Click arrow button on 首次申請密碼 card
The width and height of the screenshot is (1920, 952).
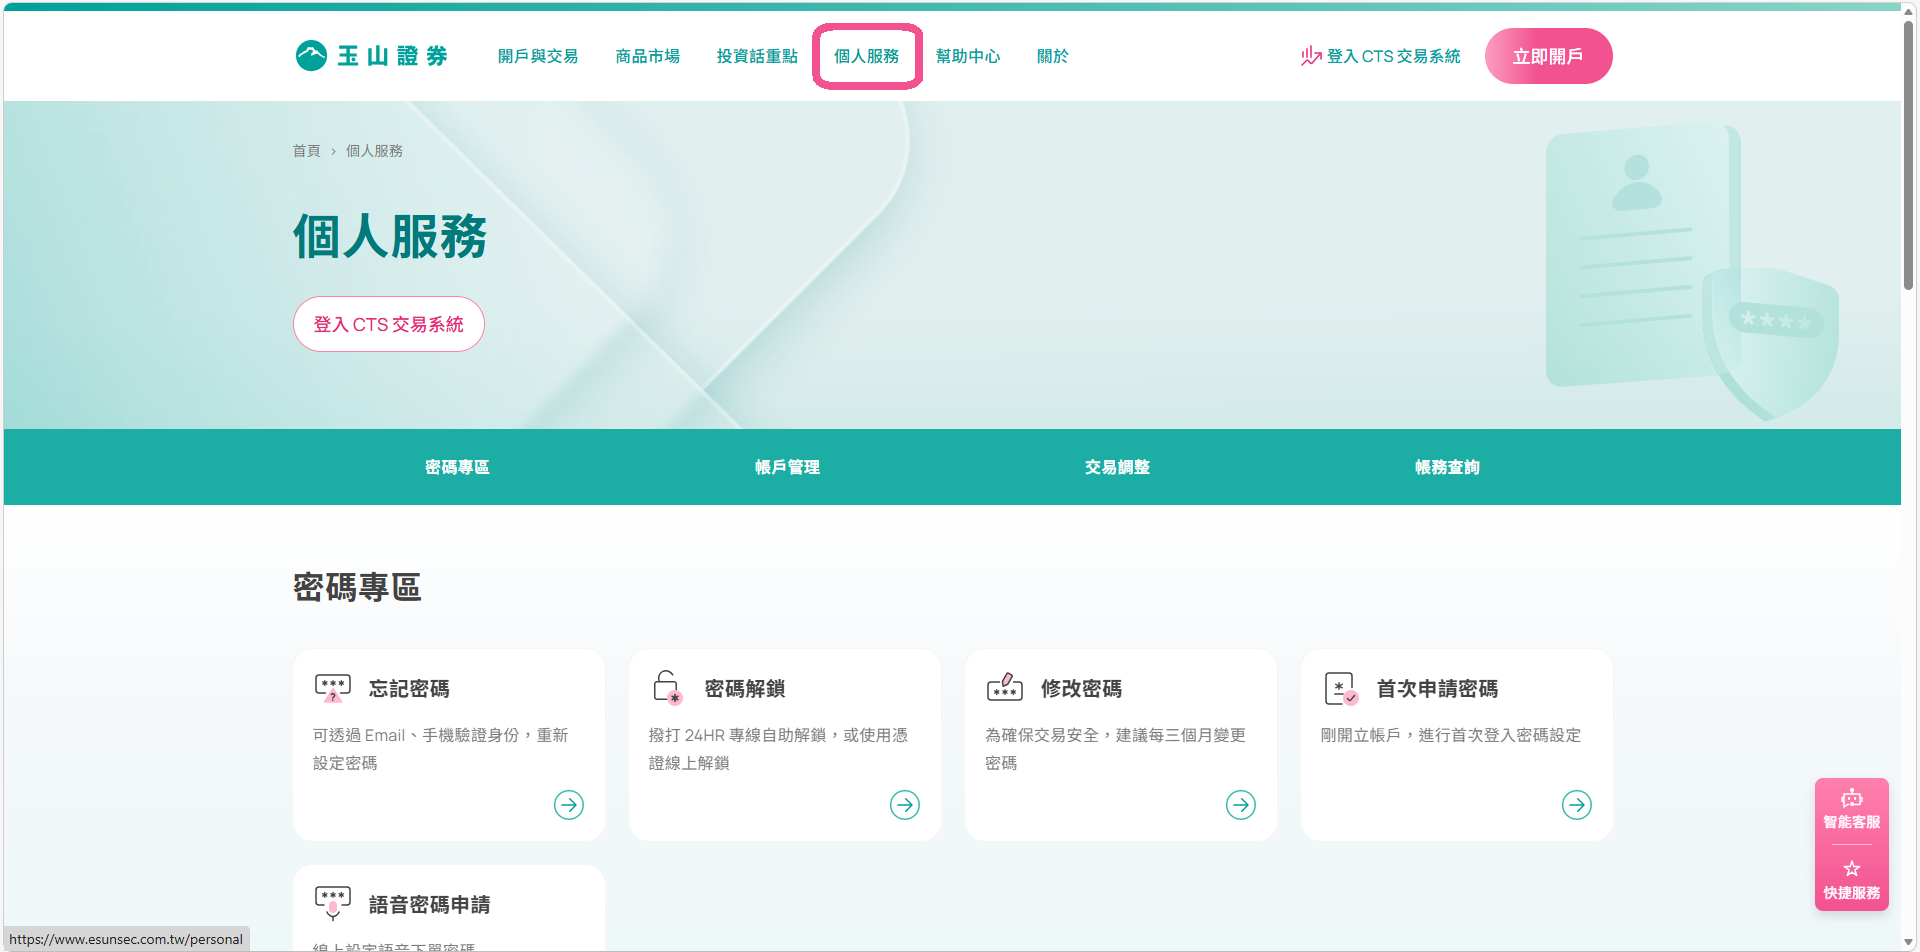tap(1577, 805)
